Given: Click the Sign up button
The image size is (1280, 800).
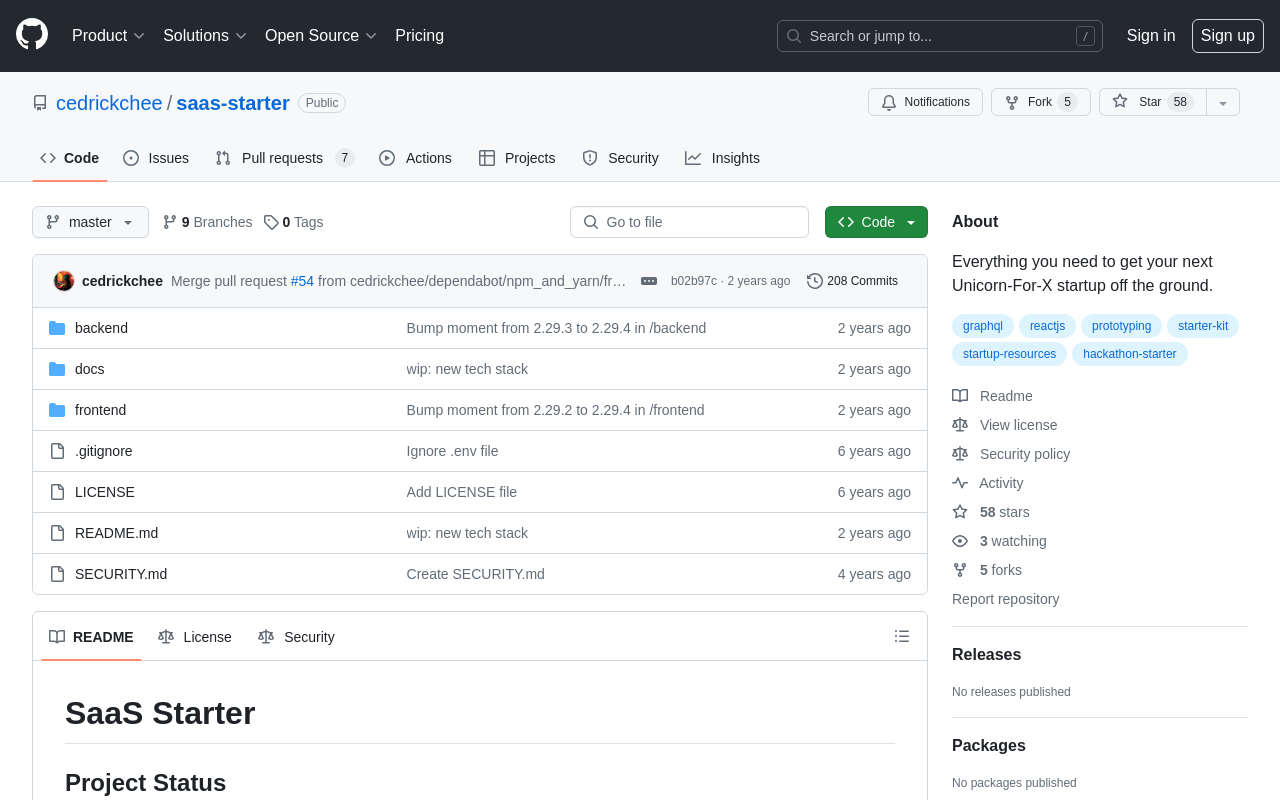Looking at the screenshot, I should point(1227,36).
